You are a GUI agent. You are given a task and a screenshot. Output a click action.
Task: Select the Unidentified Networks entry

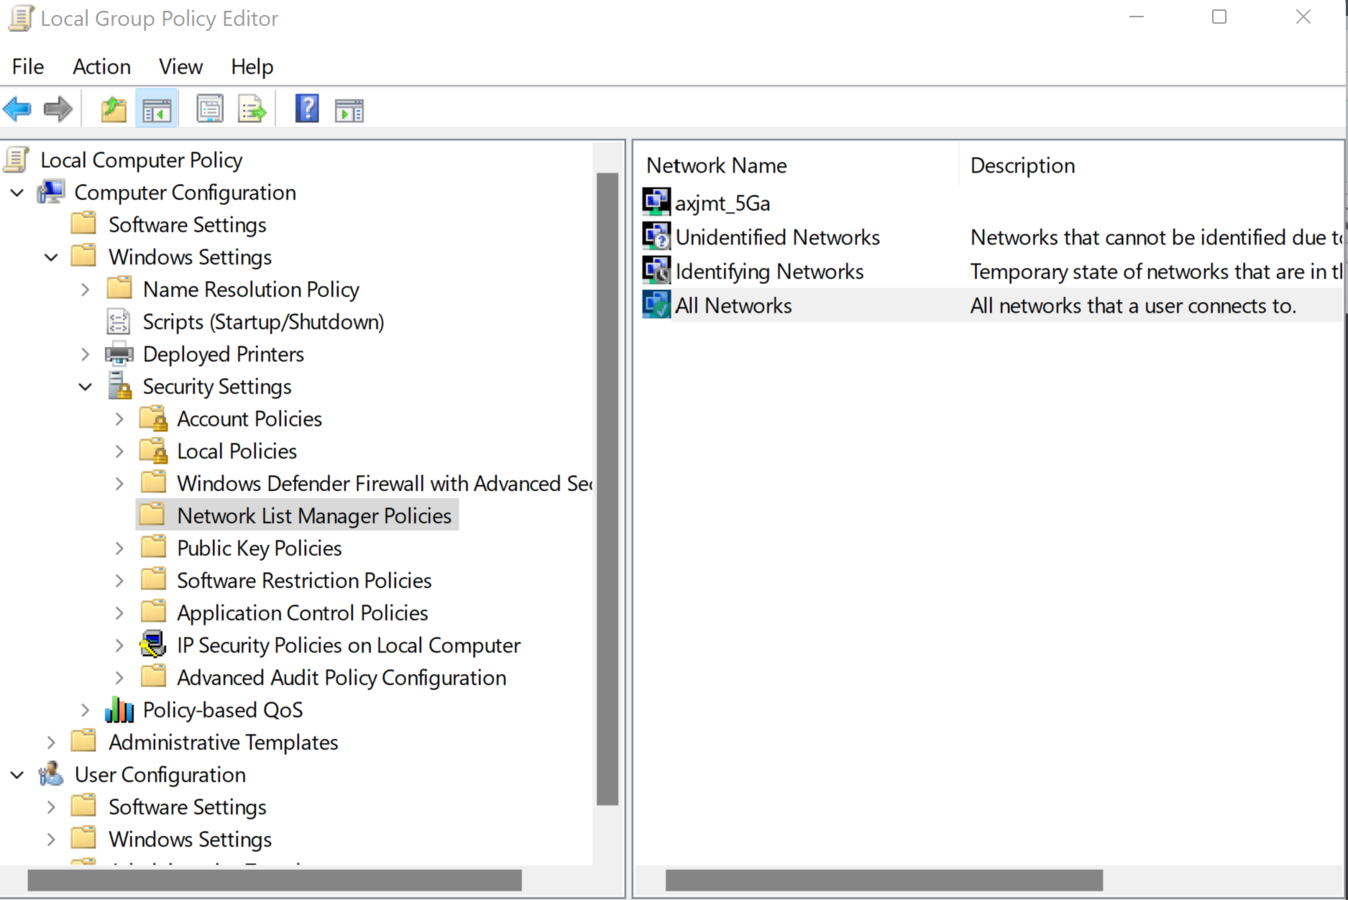click(x=777, y=238)
